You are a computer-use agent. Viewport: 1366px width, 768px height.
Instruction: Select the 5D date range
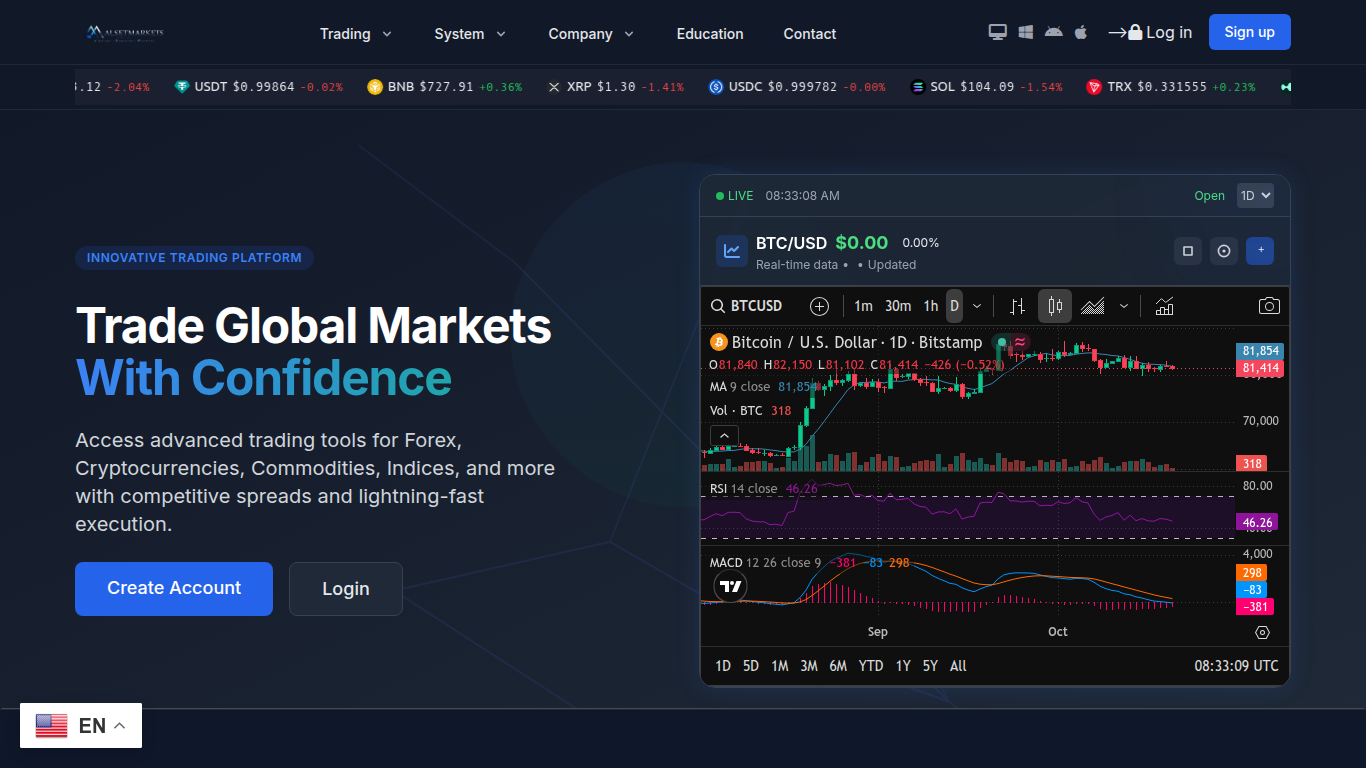click(x=751, y=666)
